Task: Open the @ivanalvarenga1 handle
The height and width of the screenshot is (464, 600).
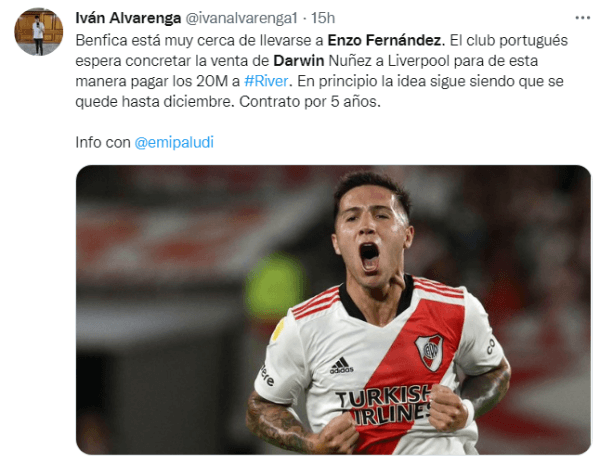Action: pyautogui.click(x=241, y=18)
